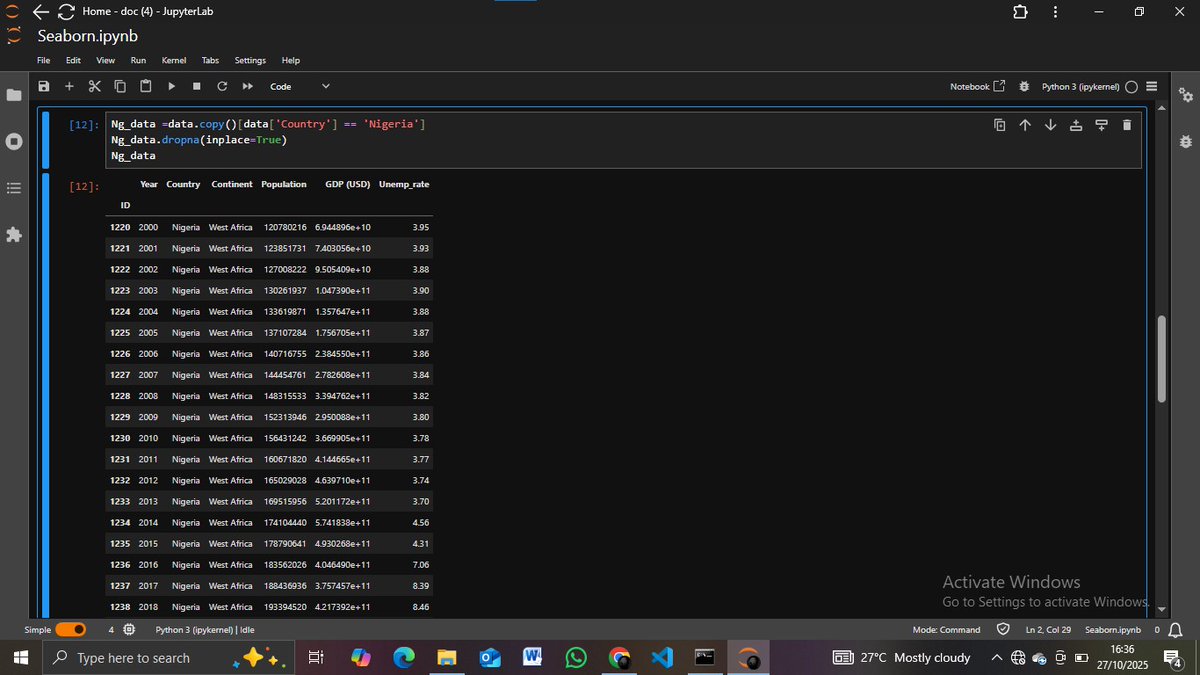Paste cell from clipboard icon
This screenshot has width=1200, height=675.
146,86
